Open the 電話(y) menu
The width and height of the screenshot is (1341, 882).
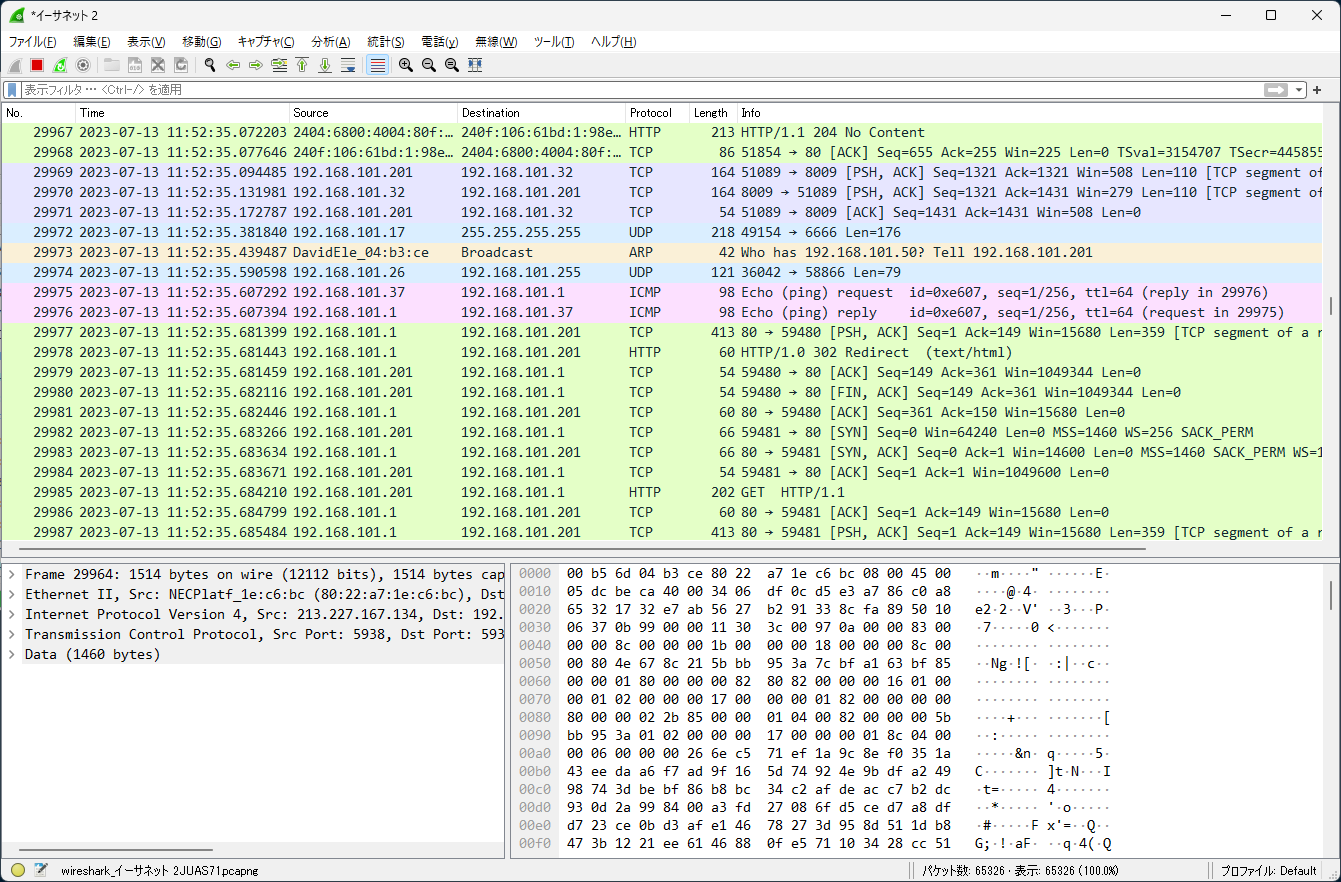(x=440, y=42)
